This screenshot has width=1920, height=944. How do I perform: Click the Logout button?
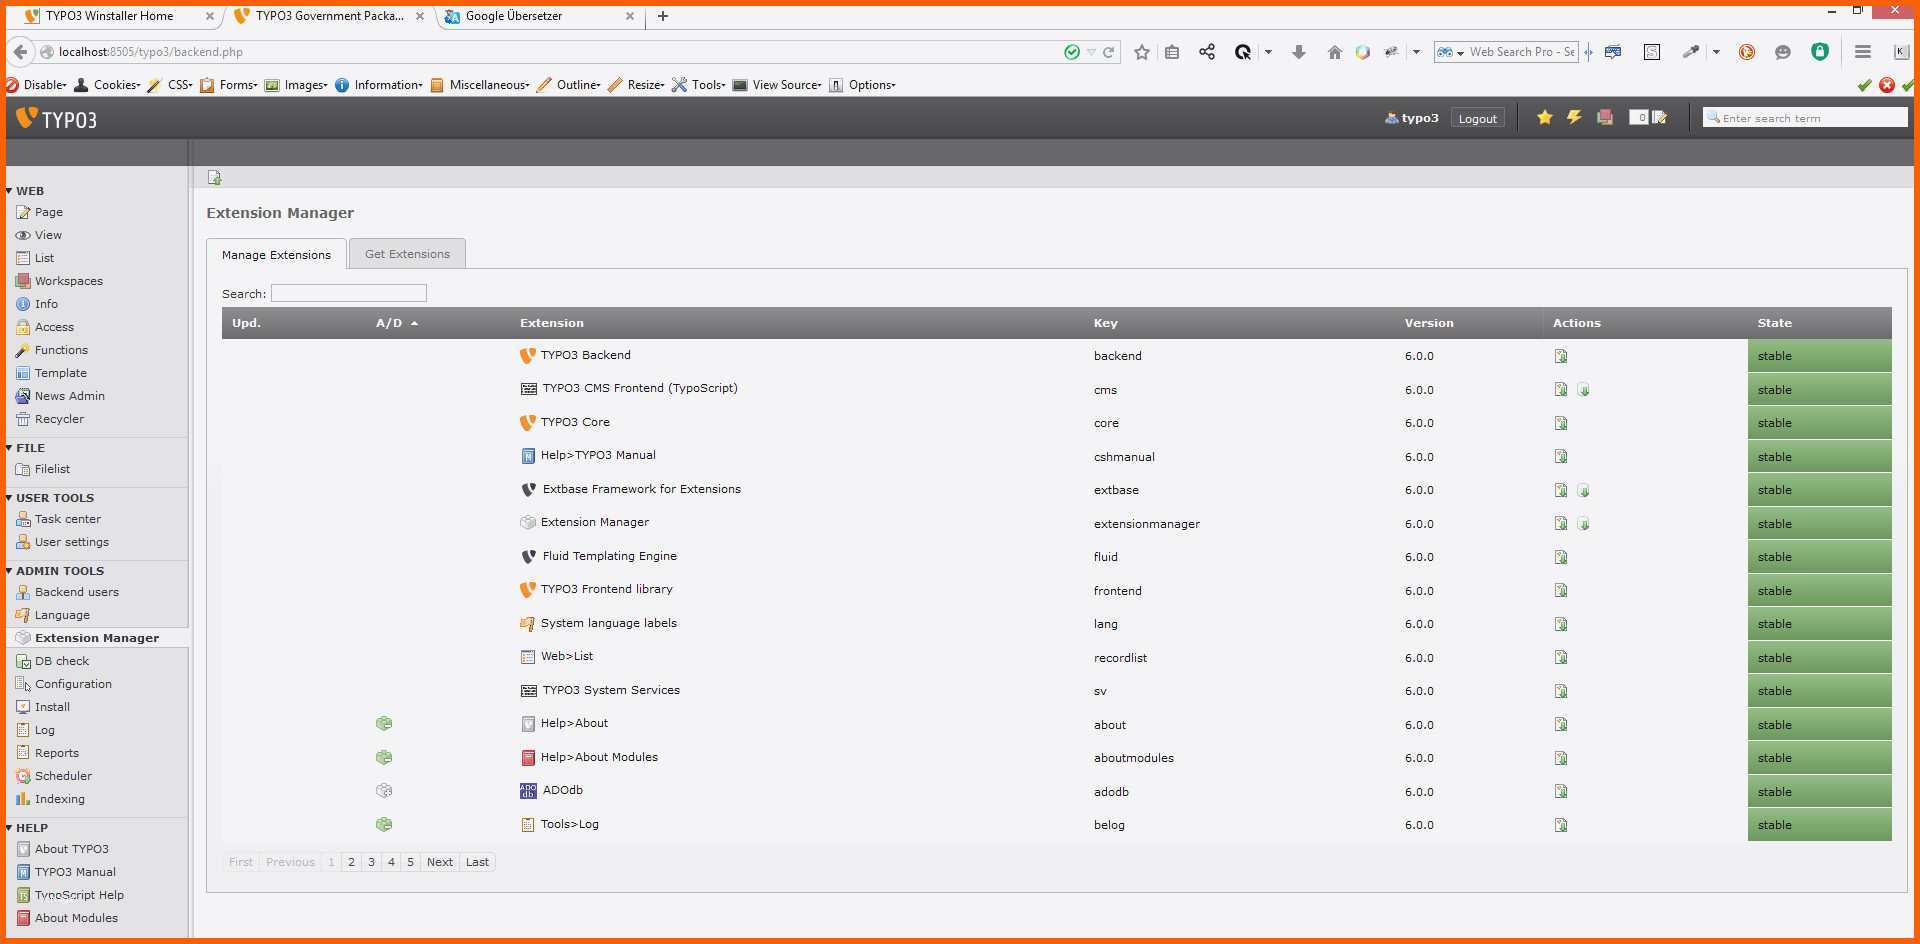(1477, 118)
